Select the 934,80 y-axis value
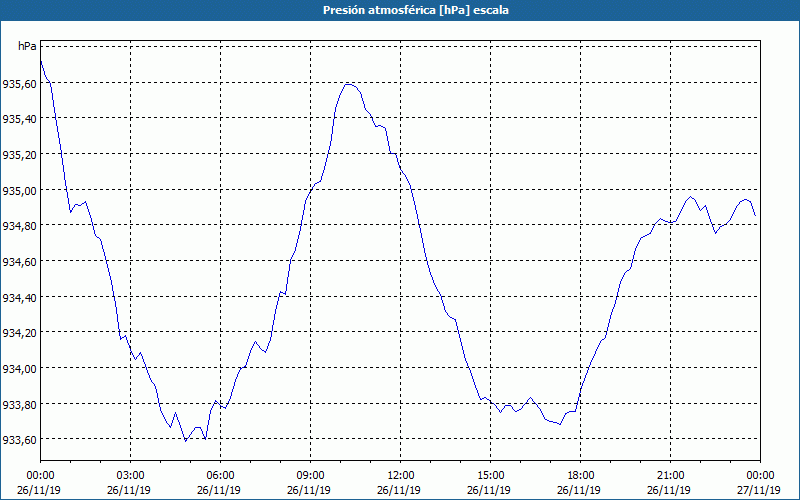The width and height of the screenshot is (800, 500). (x=19, y=226)
